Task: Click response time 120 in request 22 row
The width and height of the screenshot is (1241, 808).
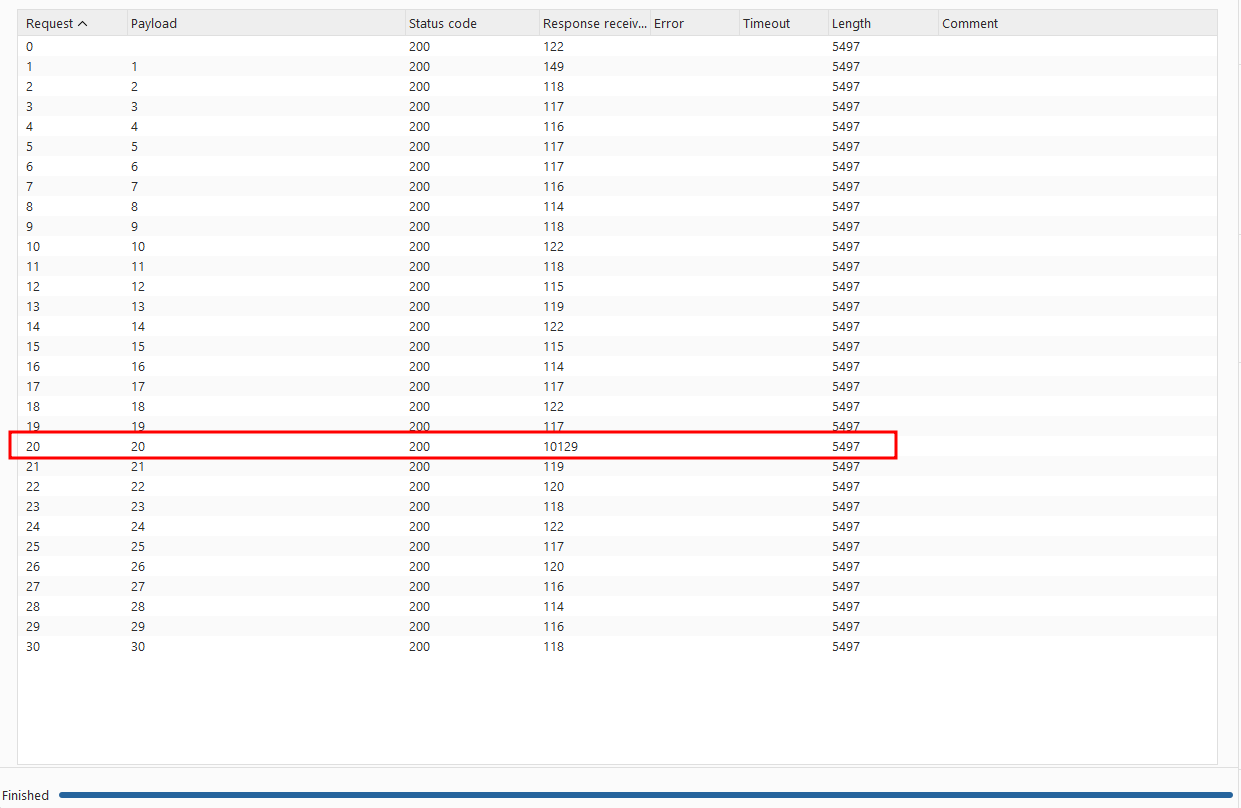Action: pyautogui.click(x=553, y=486)
